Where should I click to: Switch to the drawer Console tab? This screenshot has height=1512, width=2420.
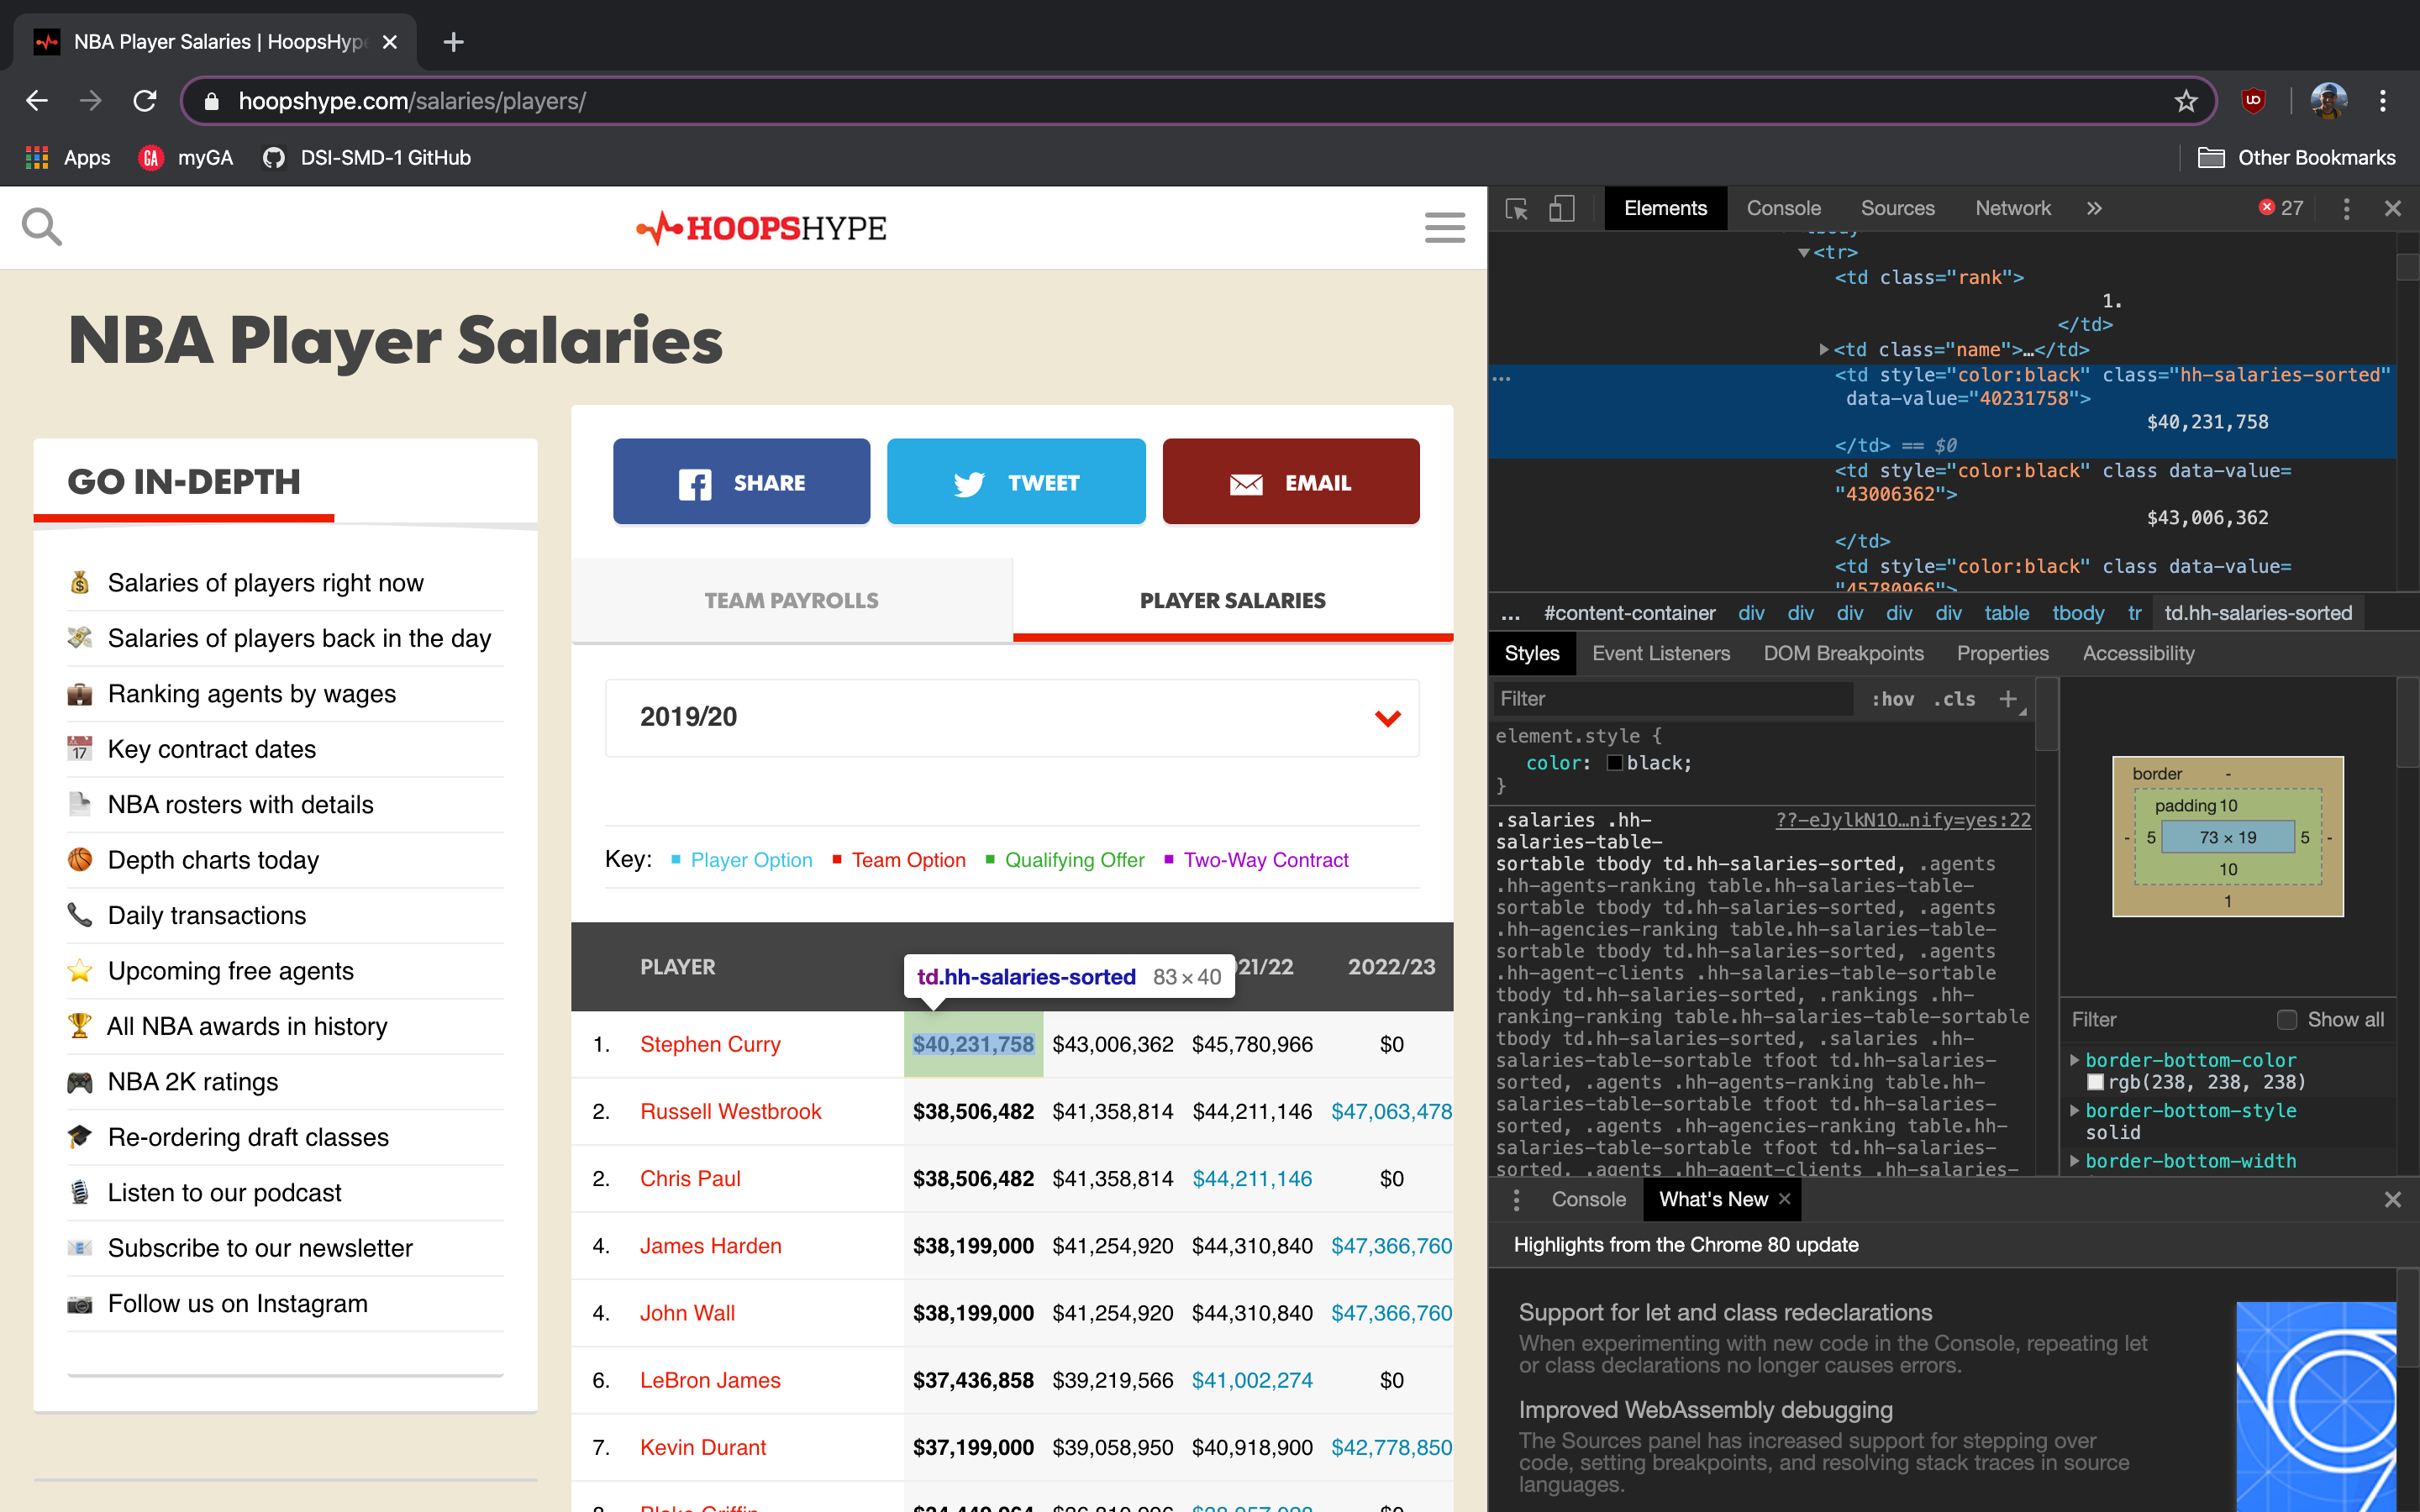tap(1588, 1199)
